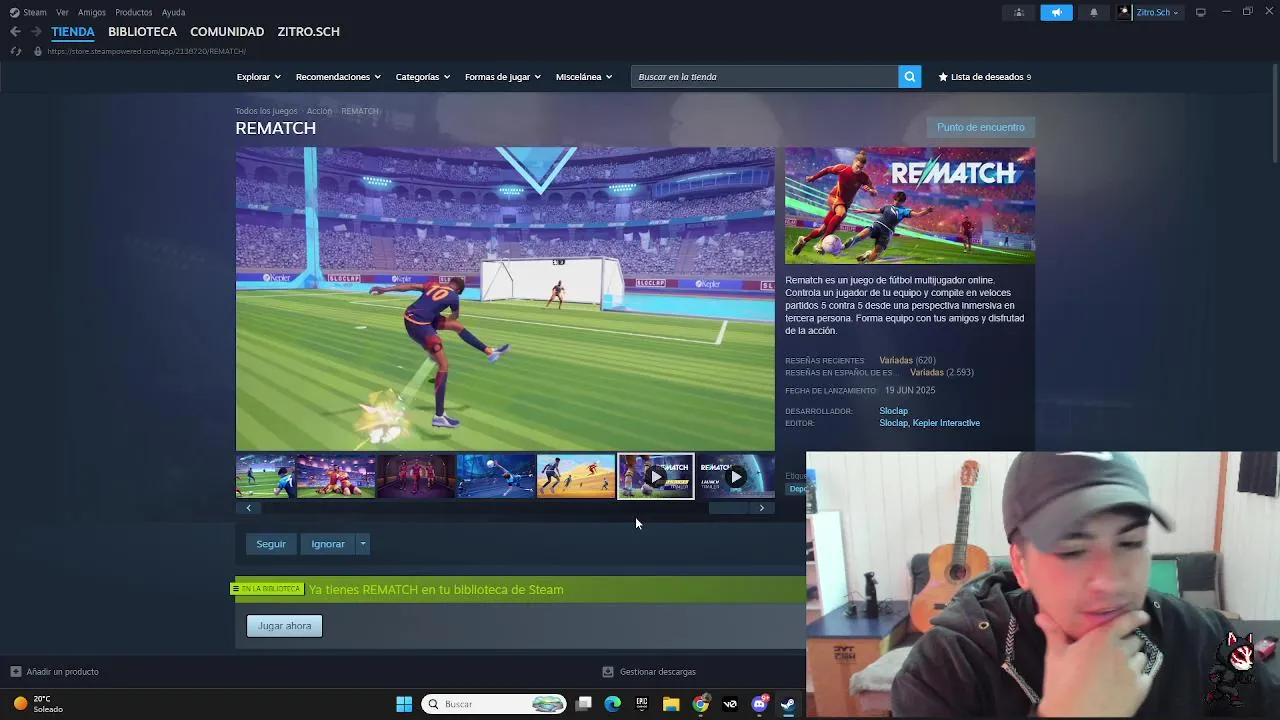This screenshot has height=720, width=1280.
Task: Open recent reviews Variadas (620)
Action: pos(907,360)
